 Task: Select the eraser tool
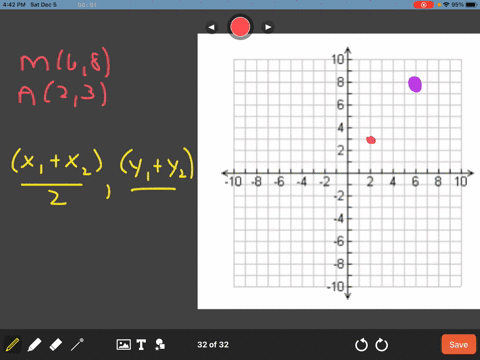56,345
